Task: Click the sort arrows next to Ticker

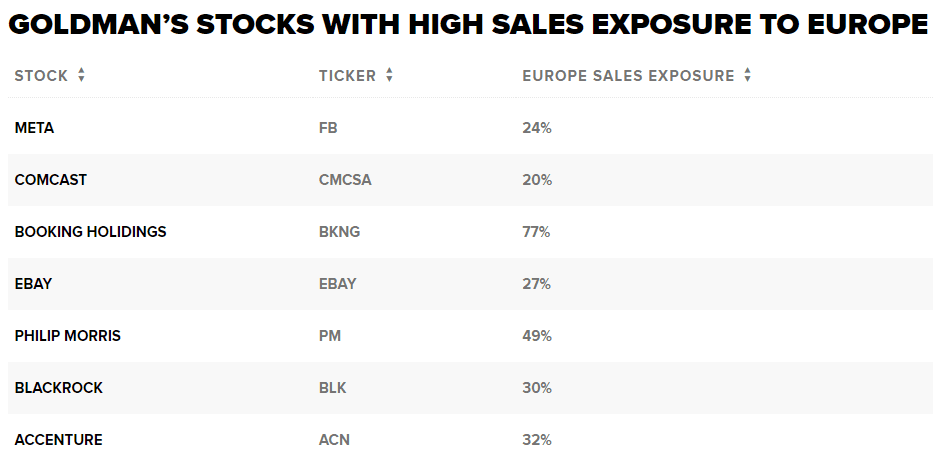Action: (x=389, y=75)
